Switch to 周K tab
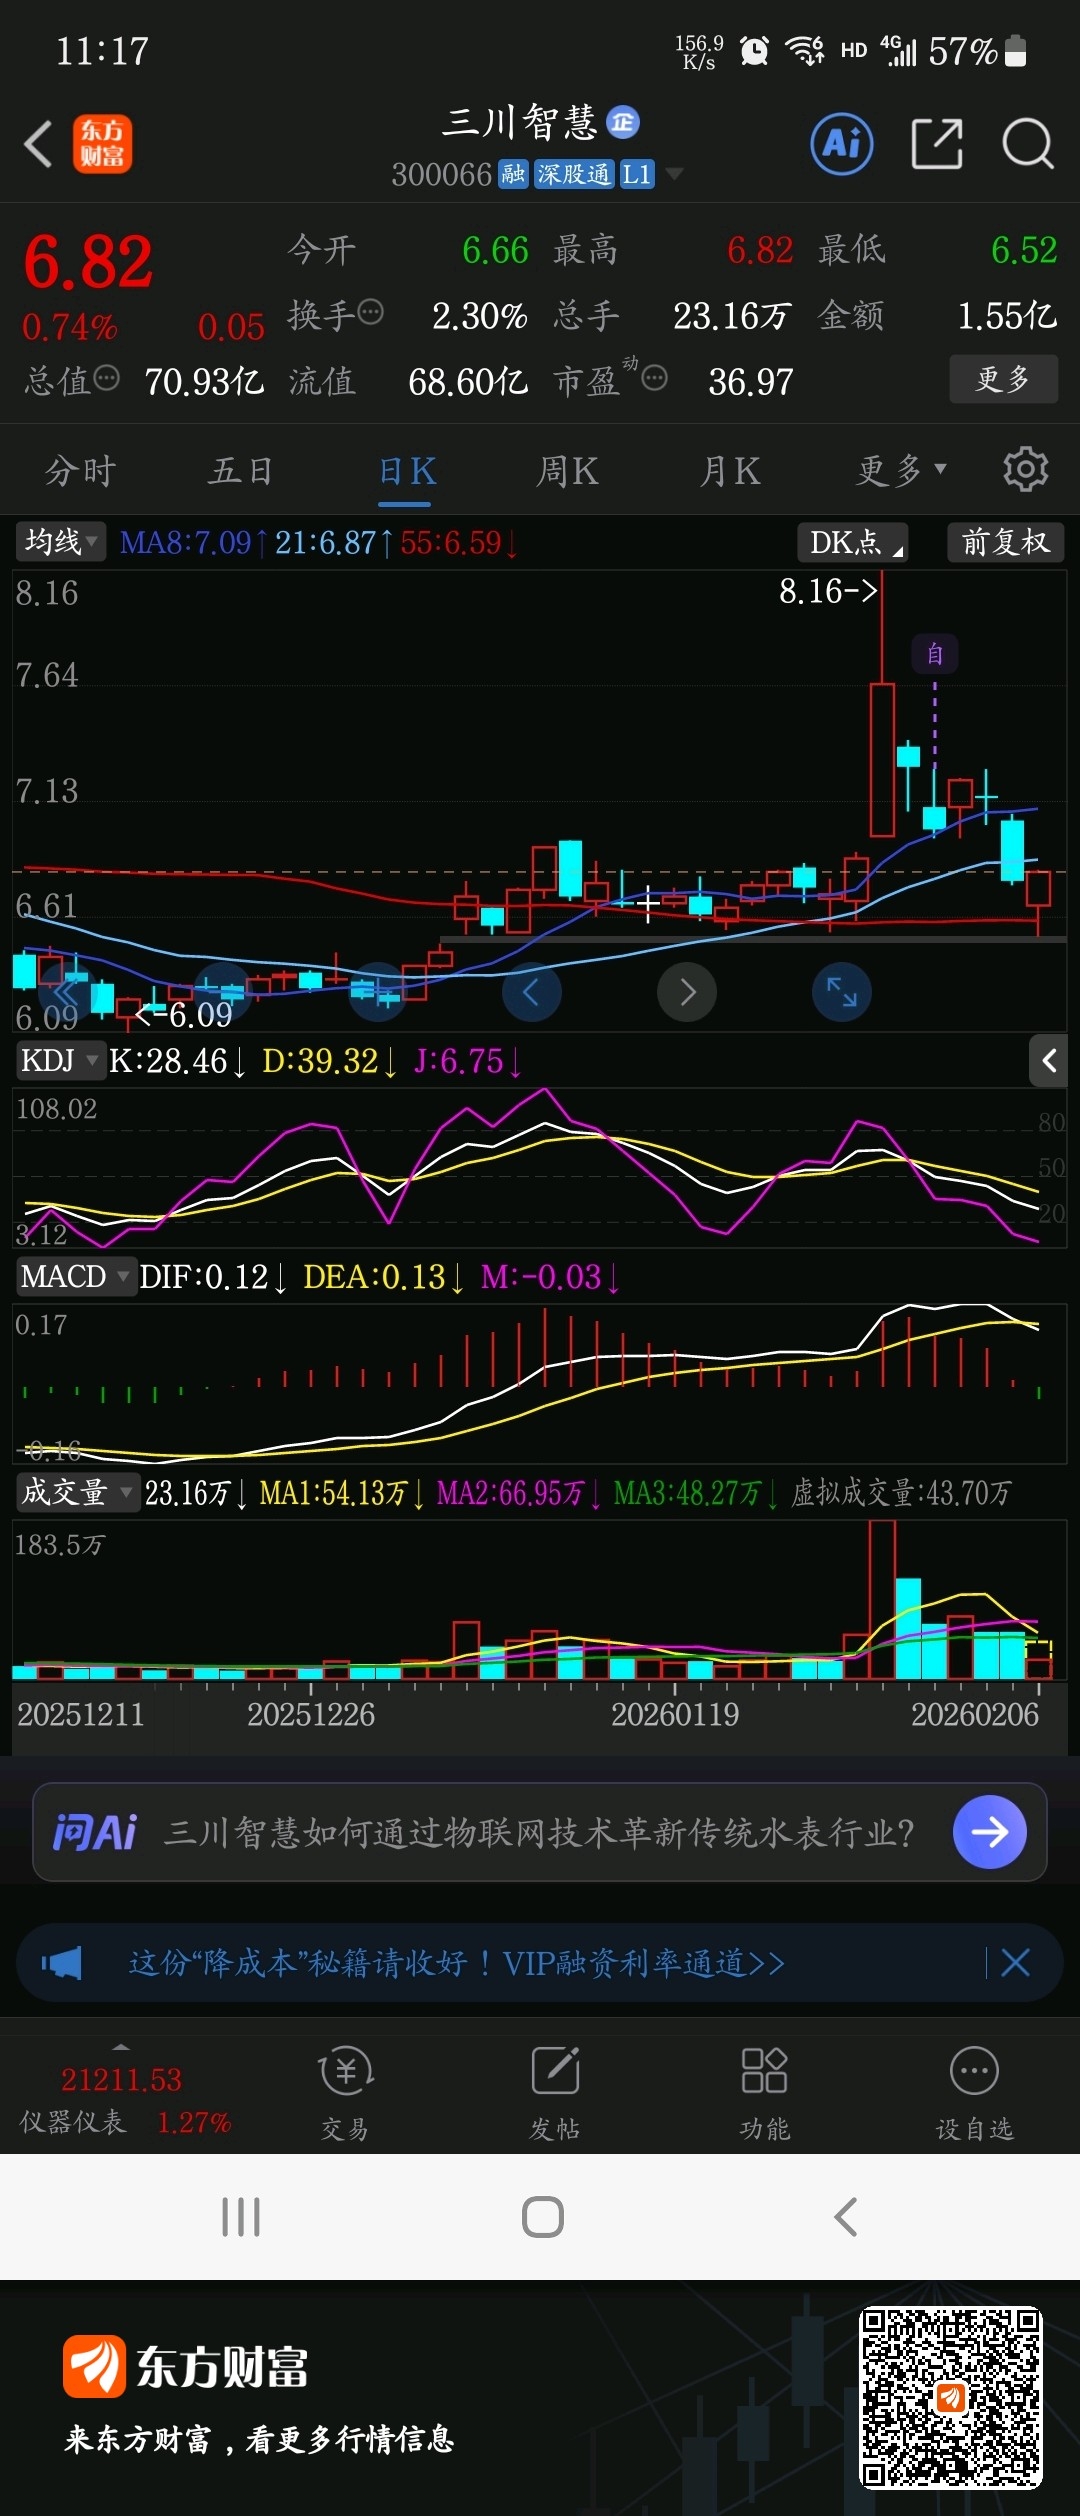 pos(568,470)
